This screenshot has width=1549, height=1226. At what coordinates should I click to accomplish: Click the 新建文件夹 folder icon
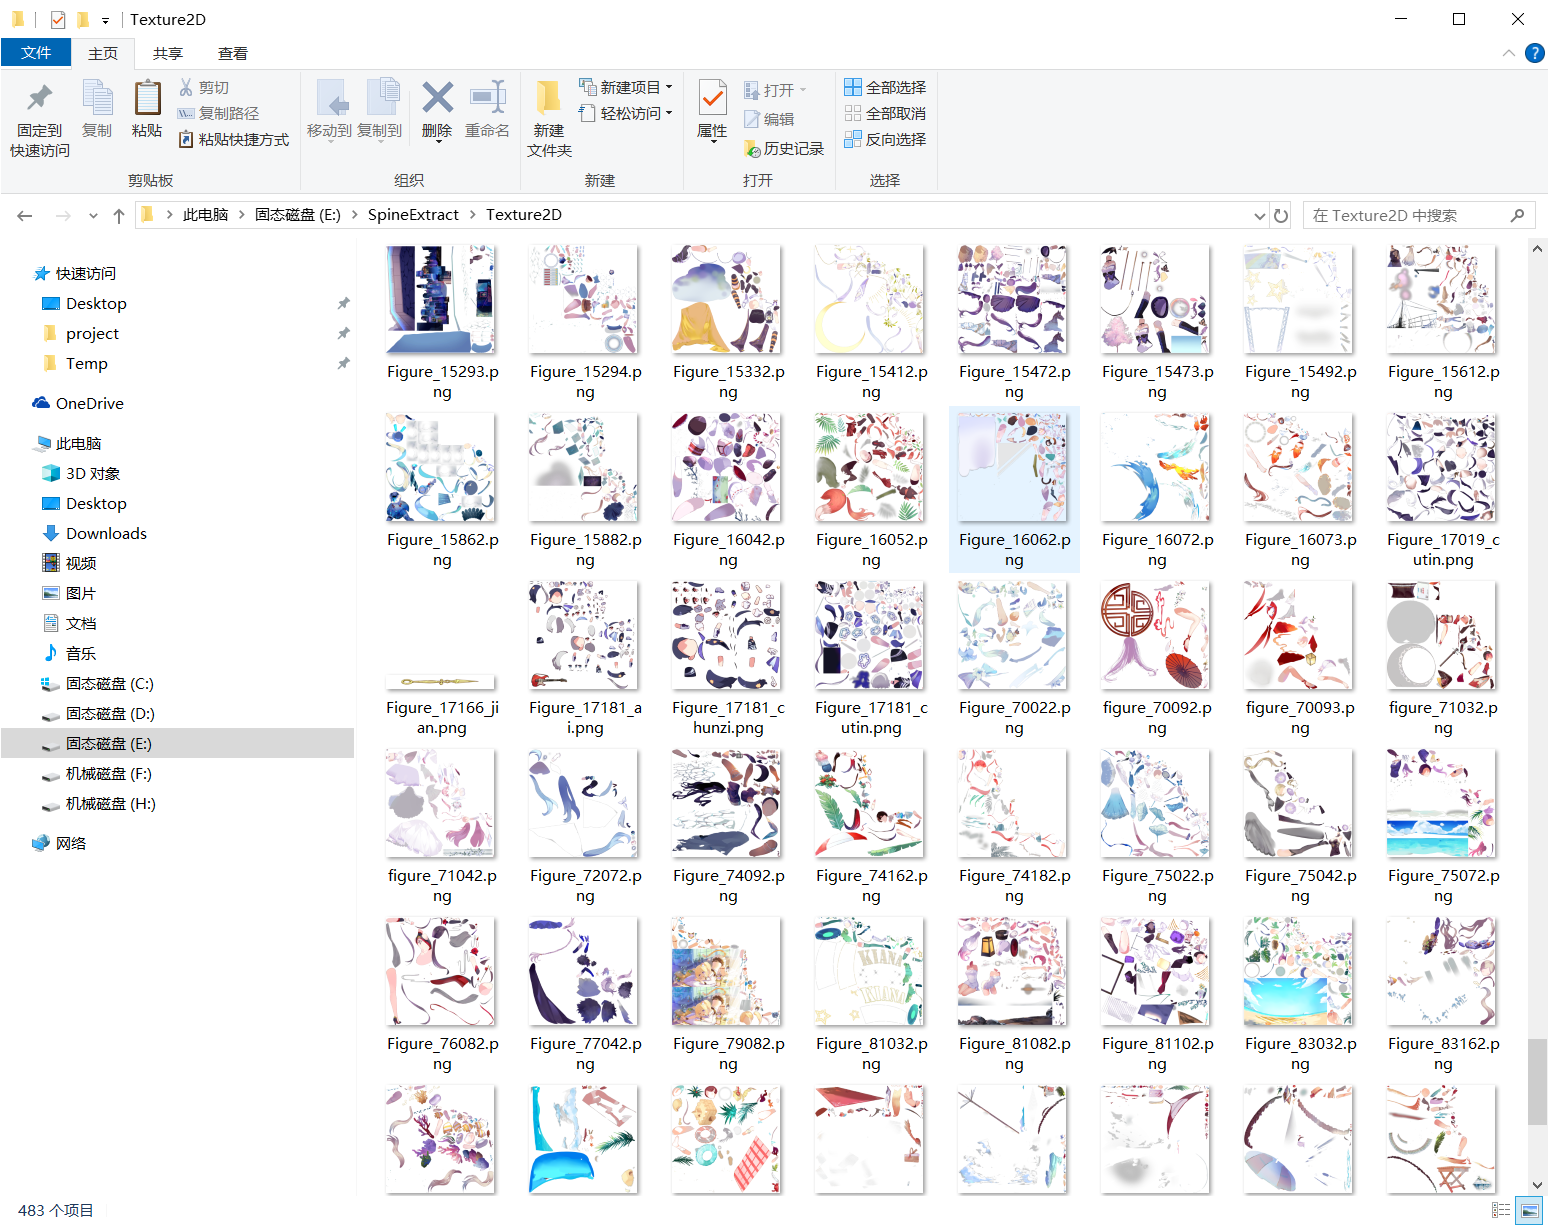click(548, 98)
